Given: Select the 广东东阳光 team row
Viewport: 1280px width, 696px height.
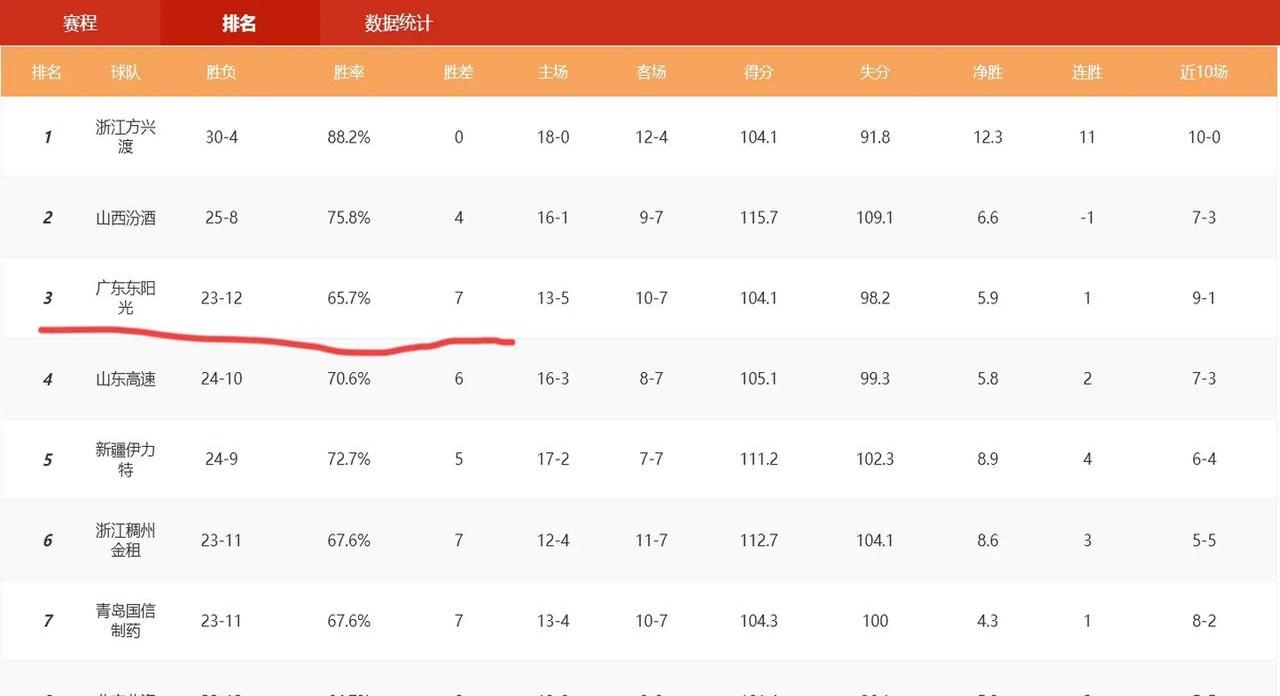Looking at the screenshot, I should click(125, 297).
